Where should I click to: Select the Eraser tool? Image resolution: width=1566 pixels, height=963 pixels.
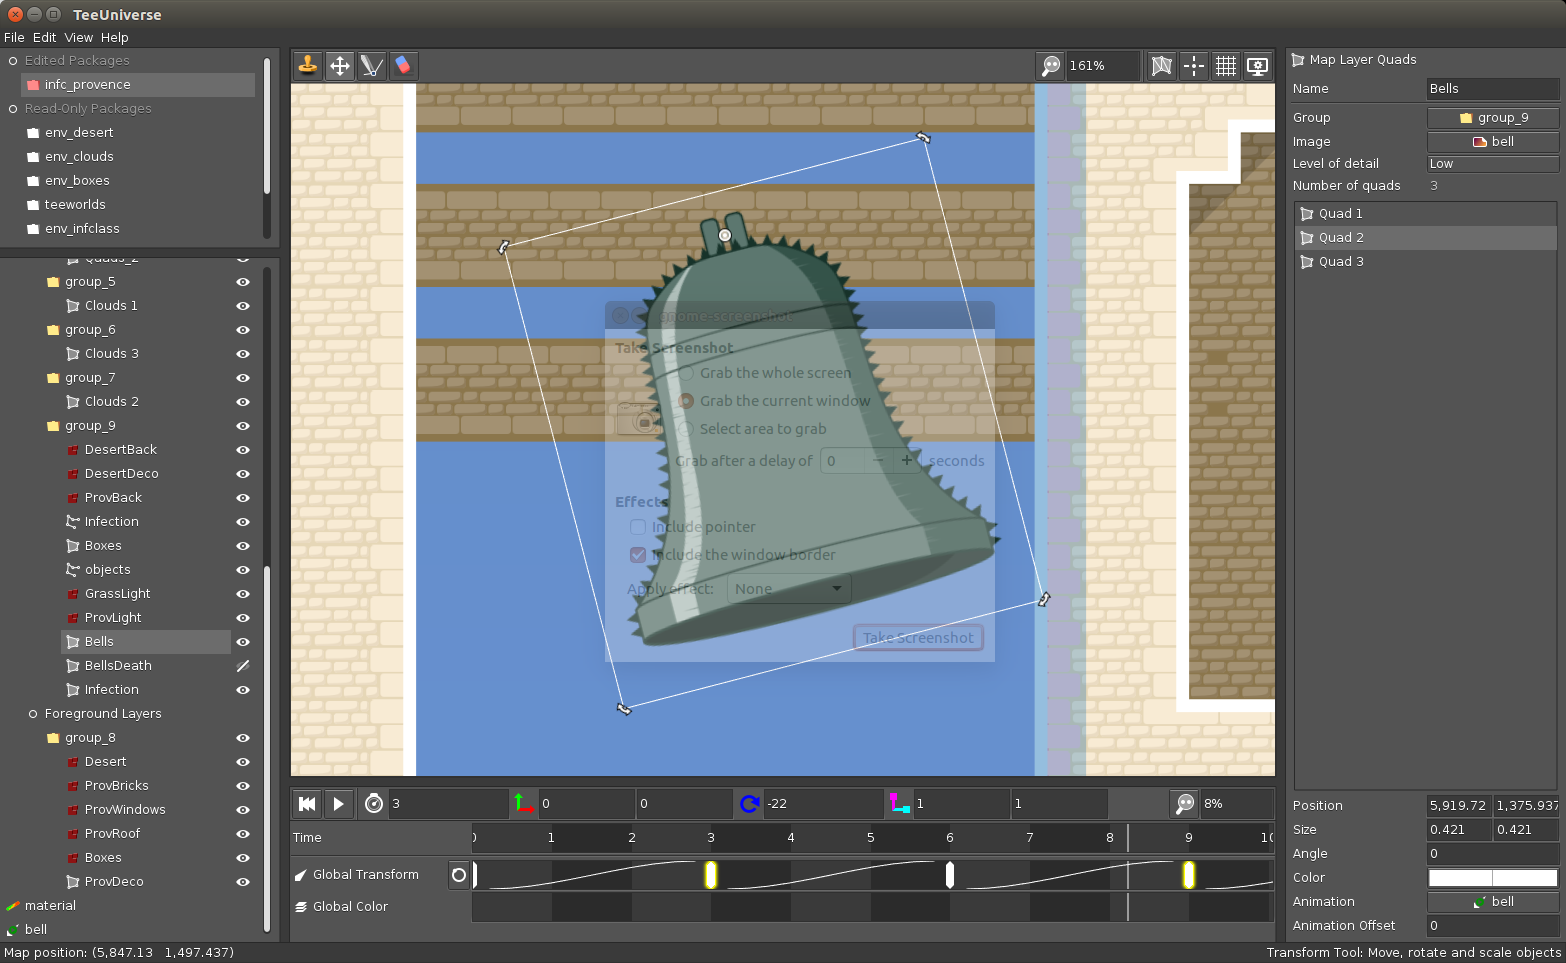[403, 66]
